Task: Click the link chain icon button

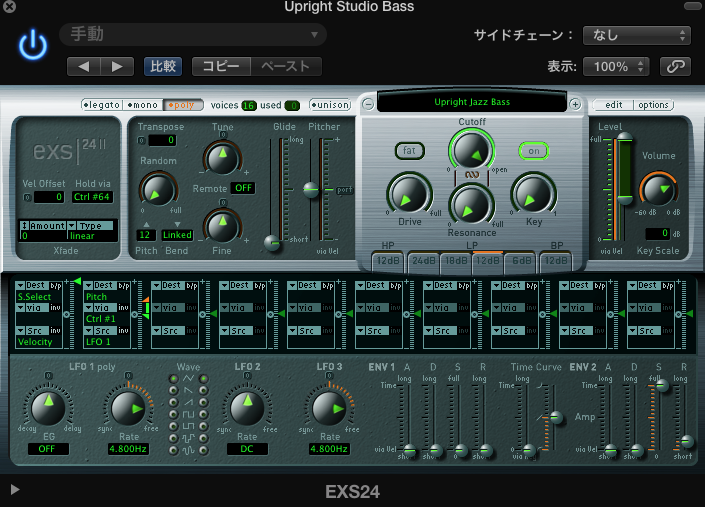Action: click(x=675, y=67)
